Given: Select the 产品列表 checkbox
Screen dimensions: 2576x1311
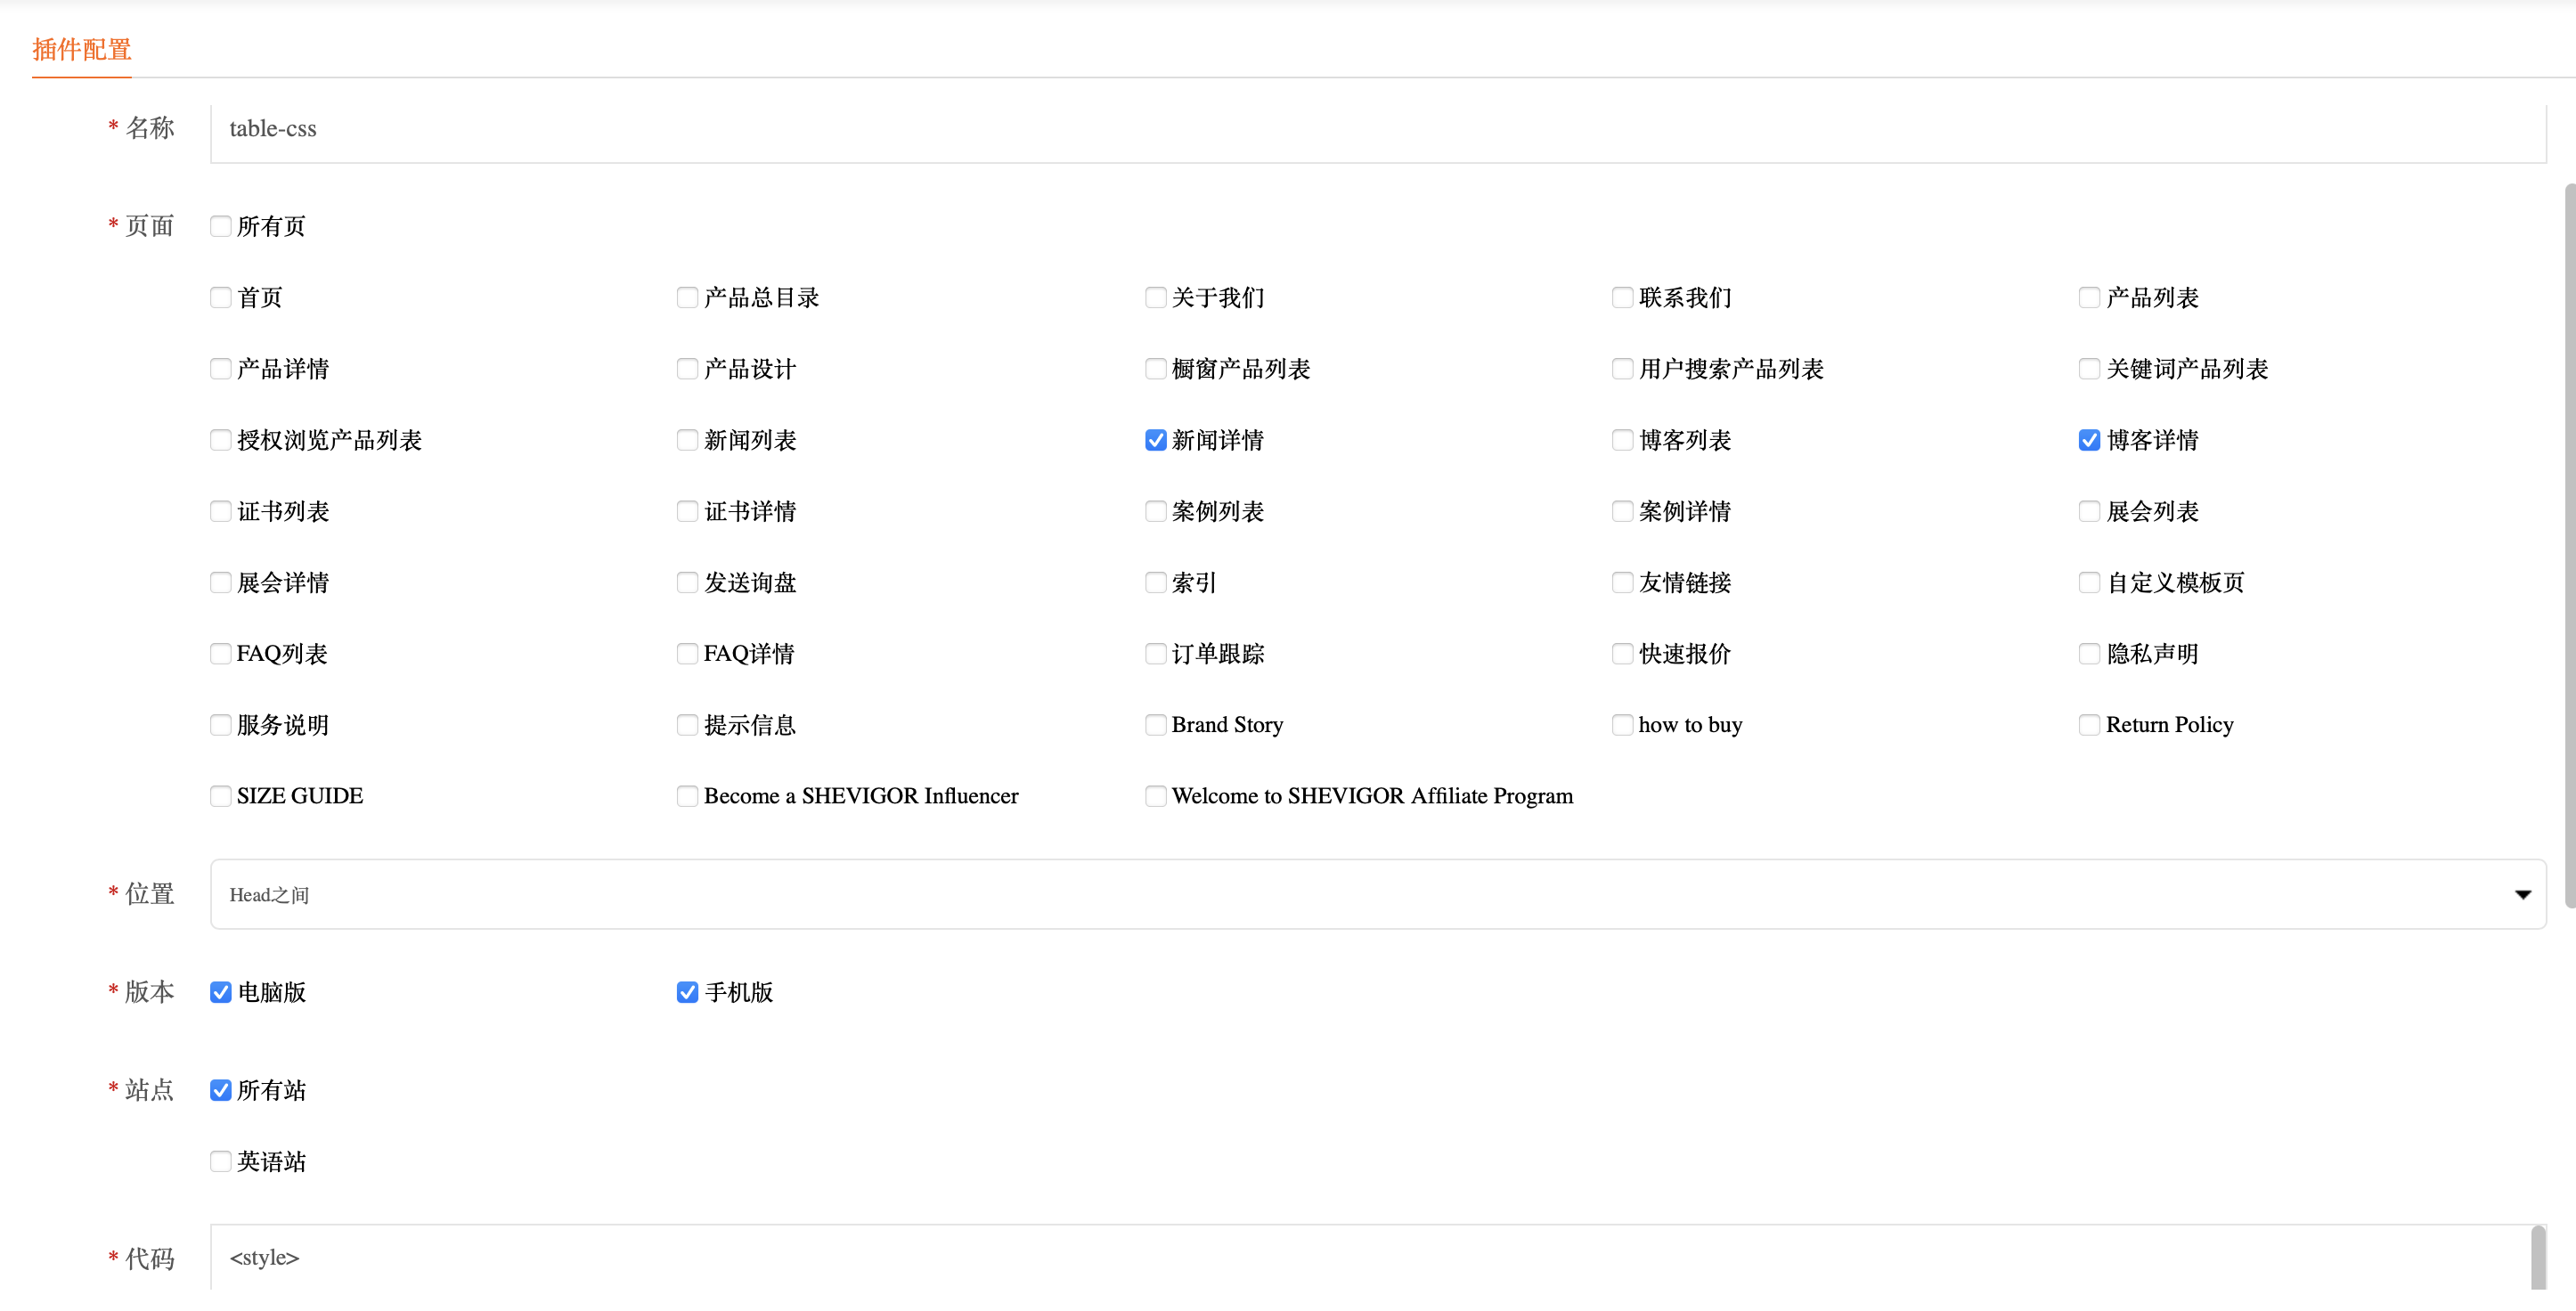Looking at the screenshot, I should pos(2090,297).
